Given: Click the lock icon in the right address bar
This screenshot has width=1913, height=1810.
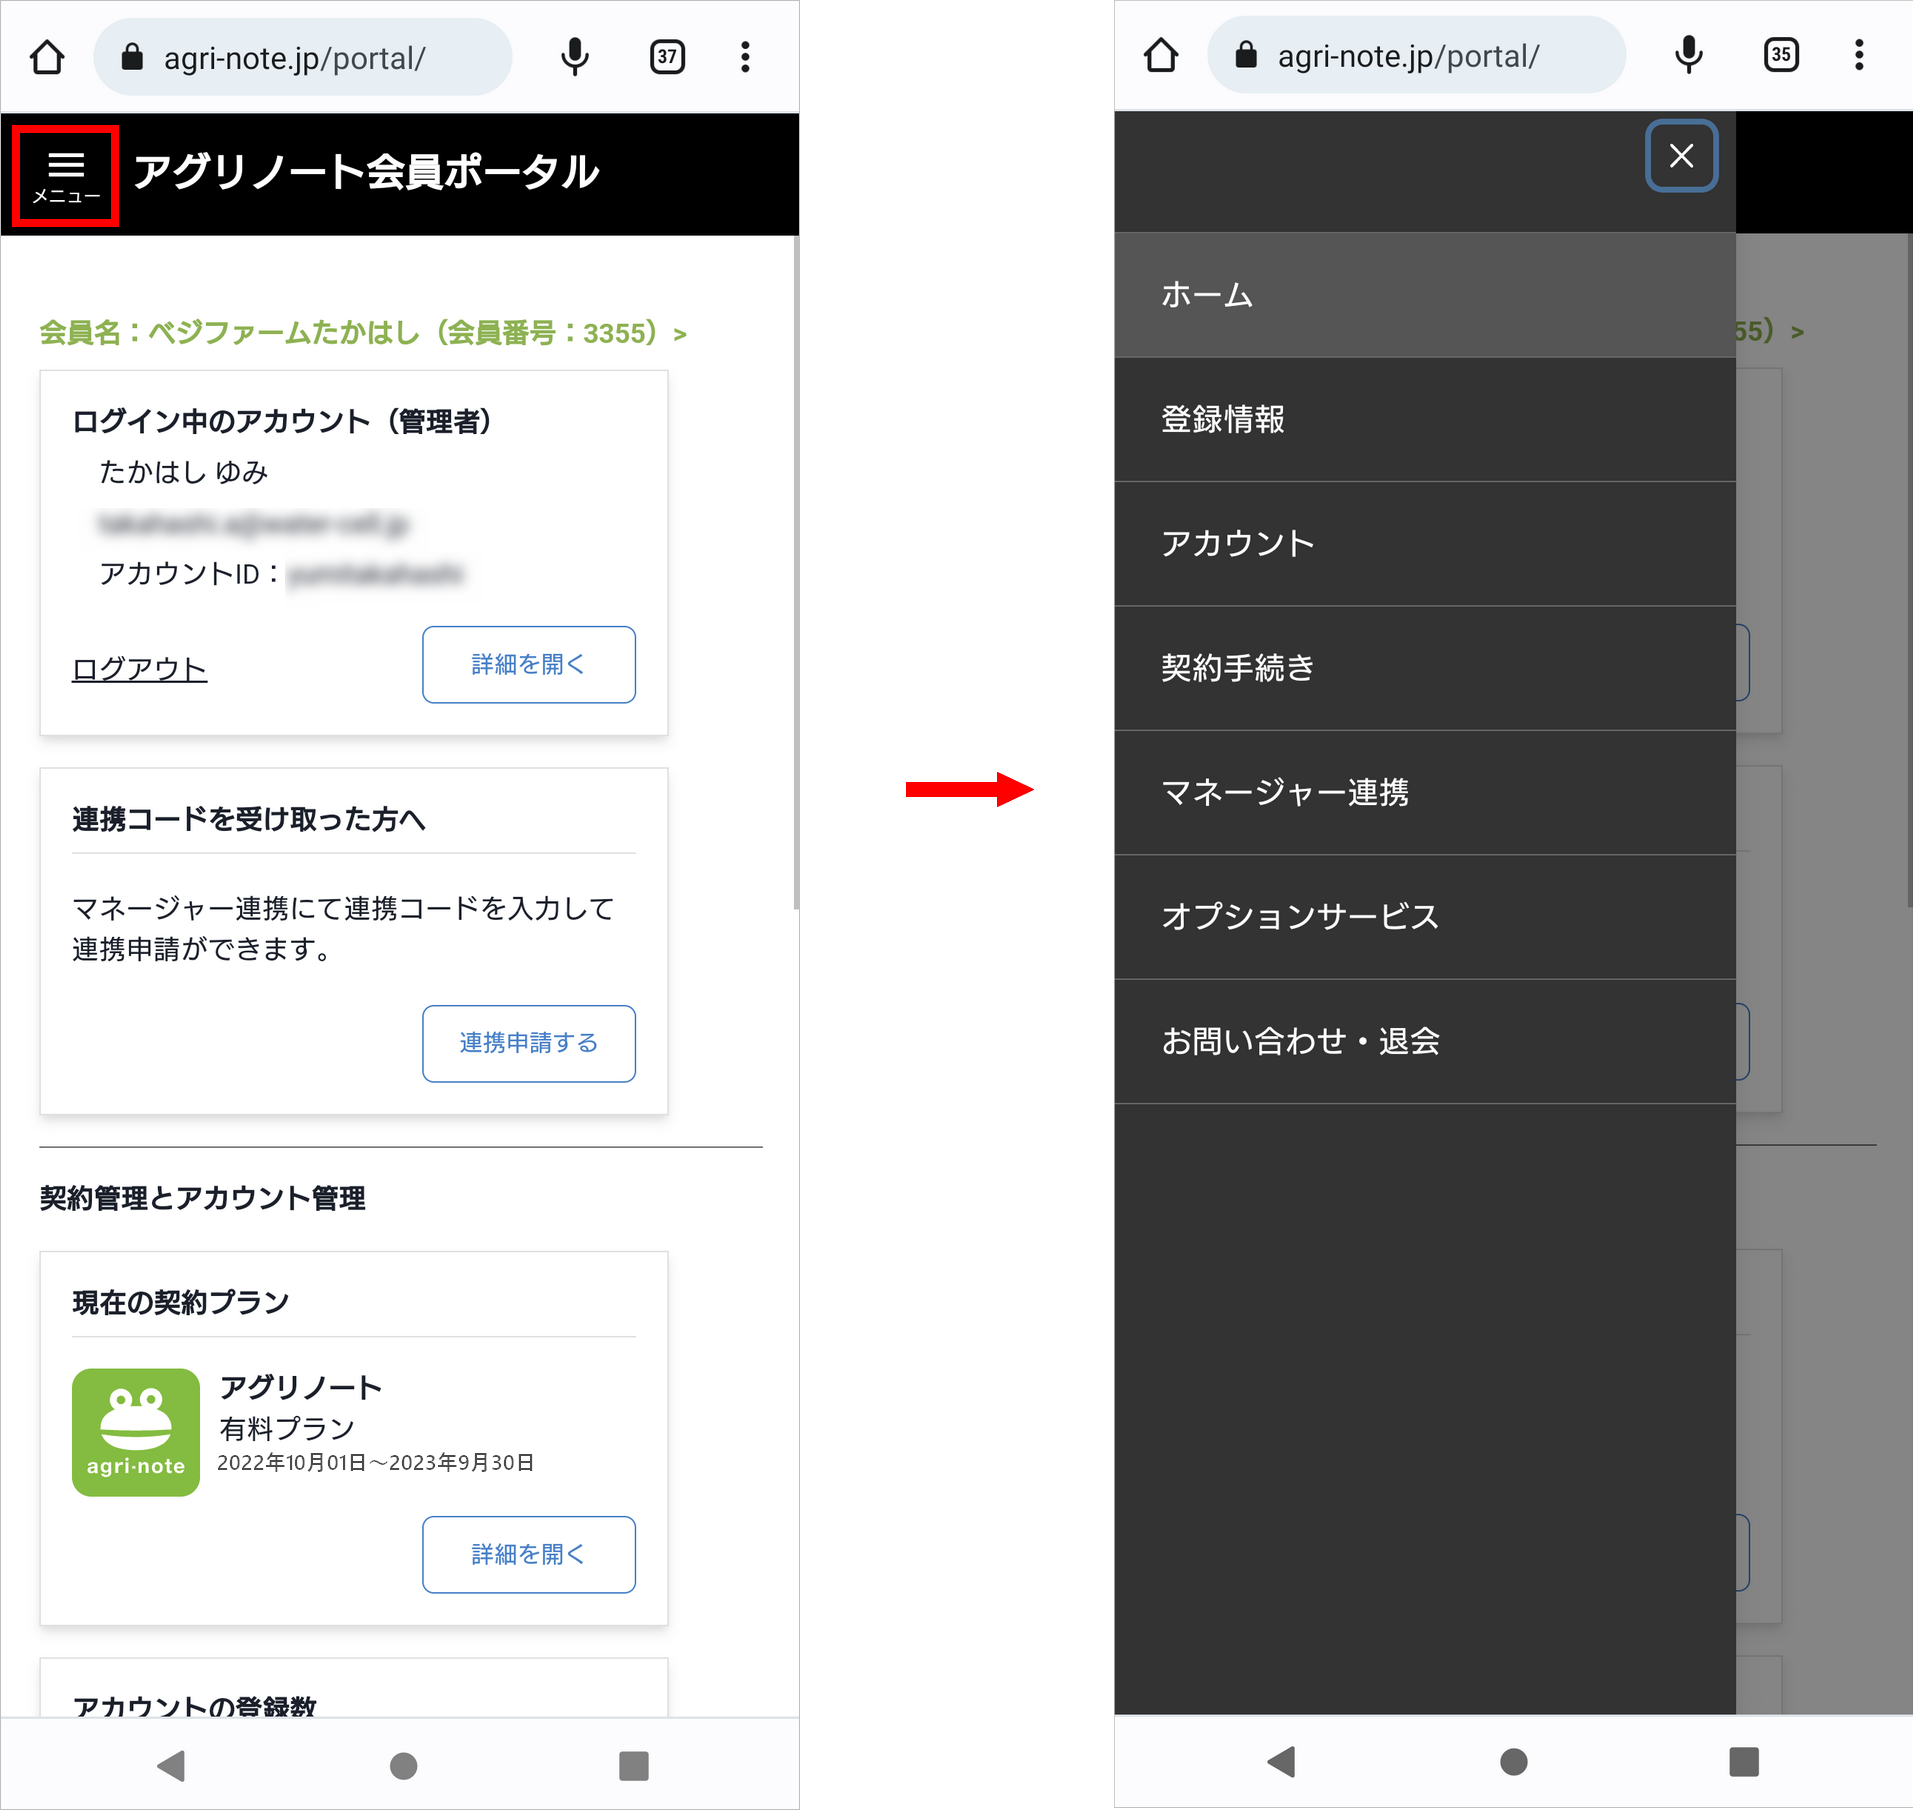Looking at the screenshot, I should pos(1246,55).
